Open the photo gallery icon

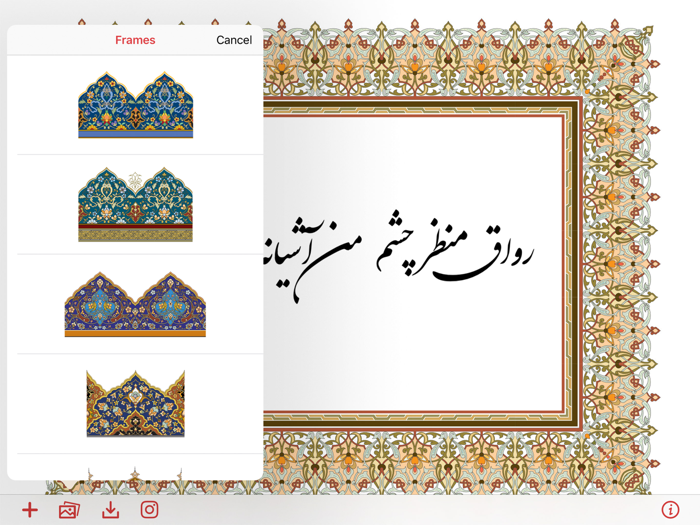tap(69, 510)
